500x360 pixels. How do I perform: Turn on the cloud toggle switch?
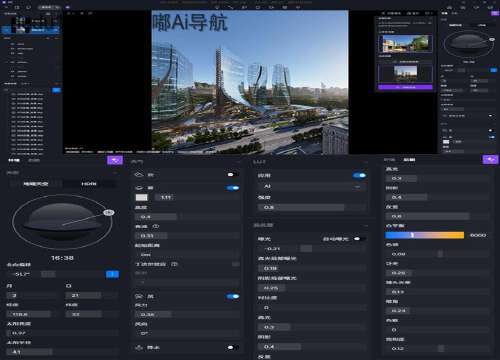232,175
